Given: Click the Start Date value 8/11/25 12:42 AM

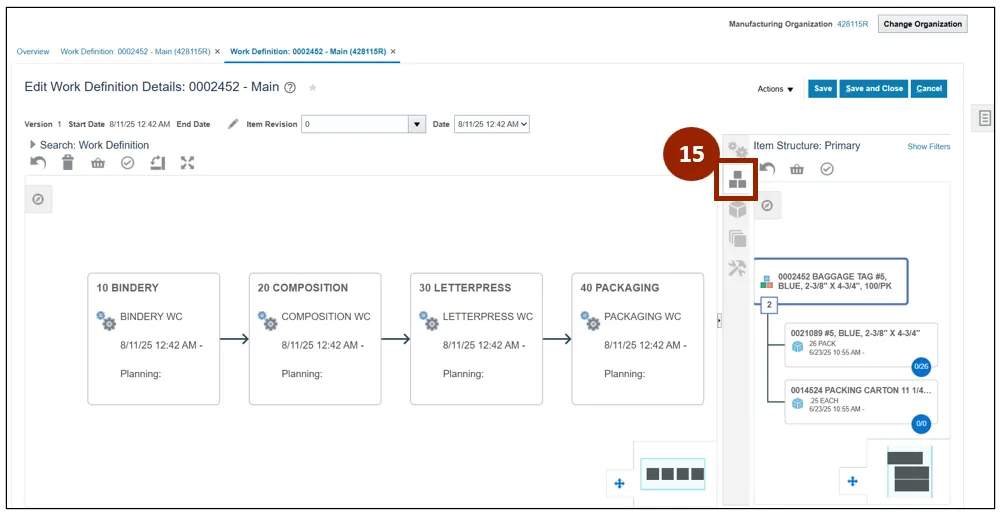Looking at the screenshot, I should tap(139, 124).
